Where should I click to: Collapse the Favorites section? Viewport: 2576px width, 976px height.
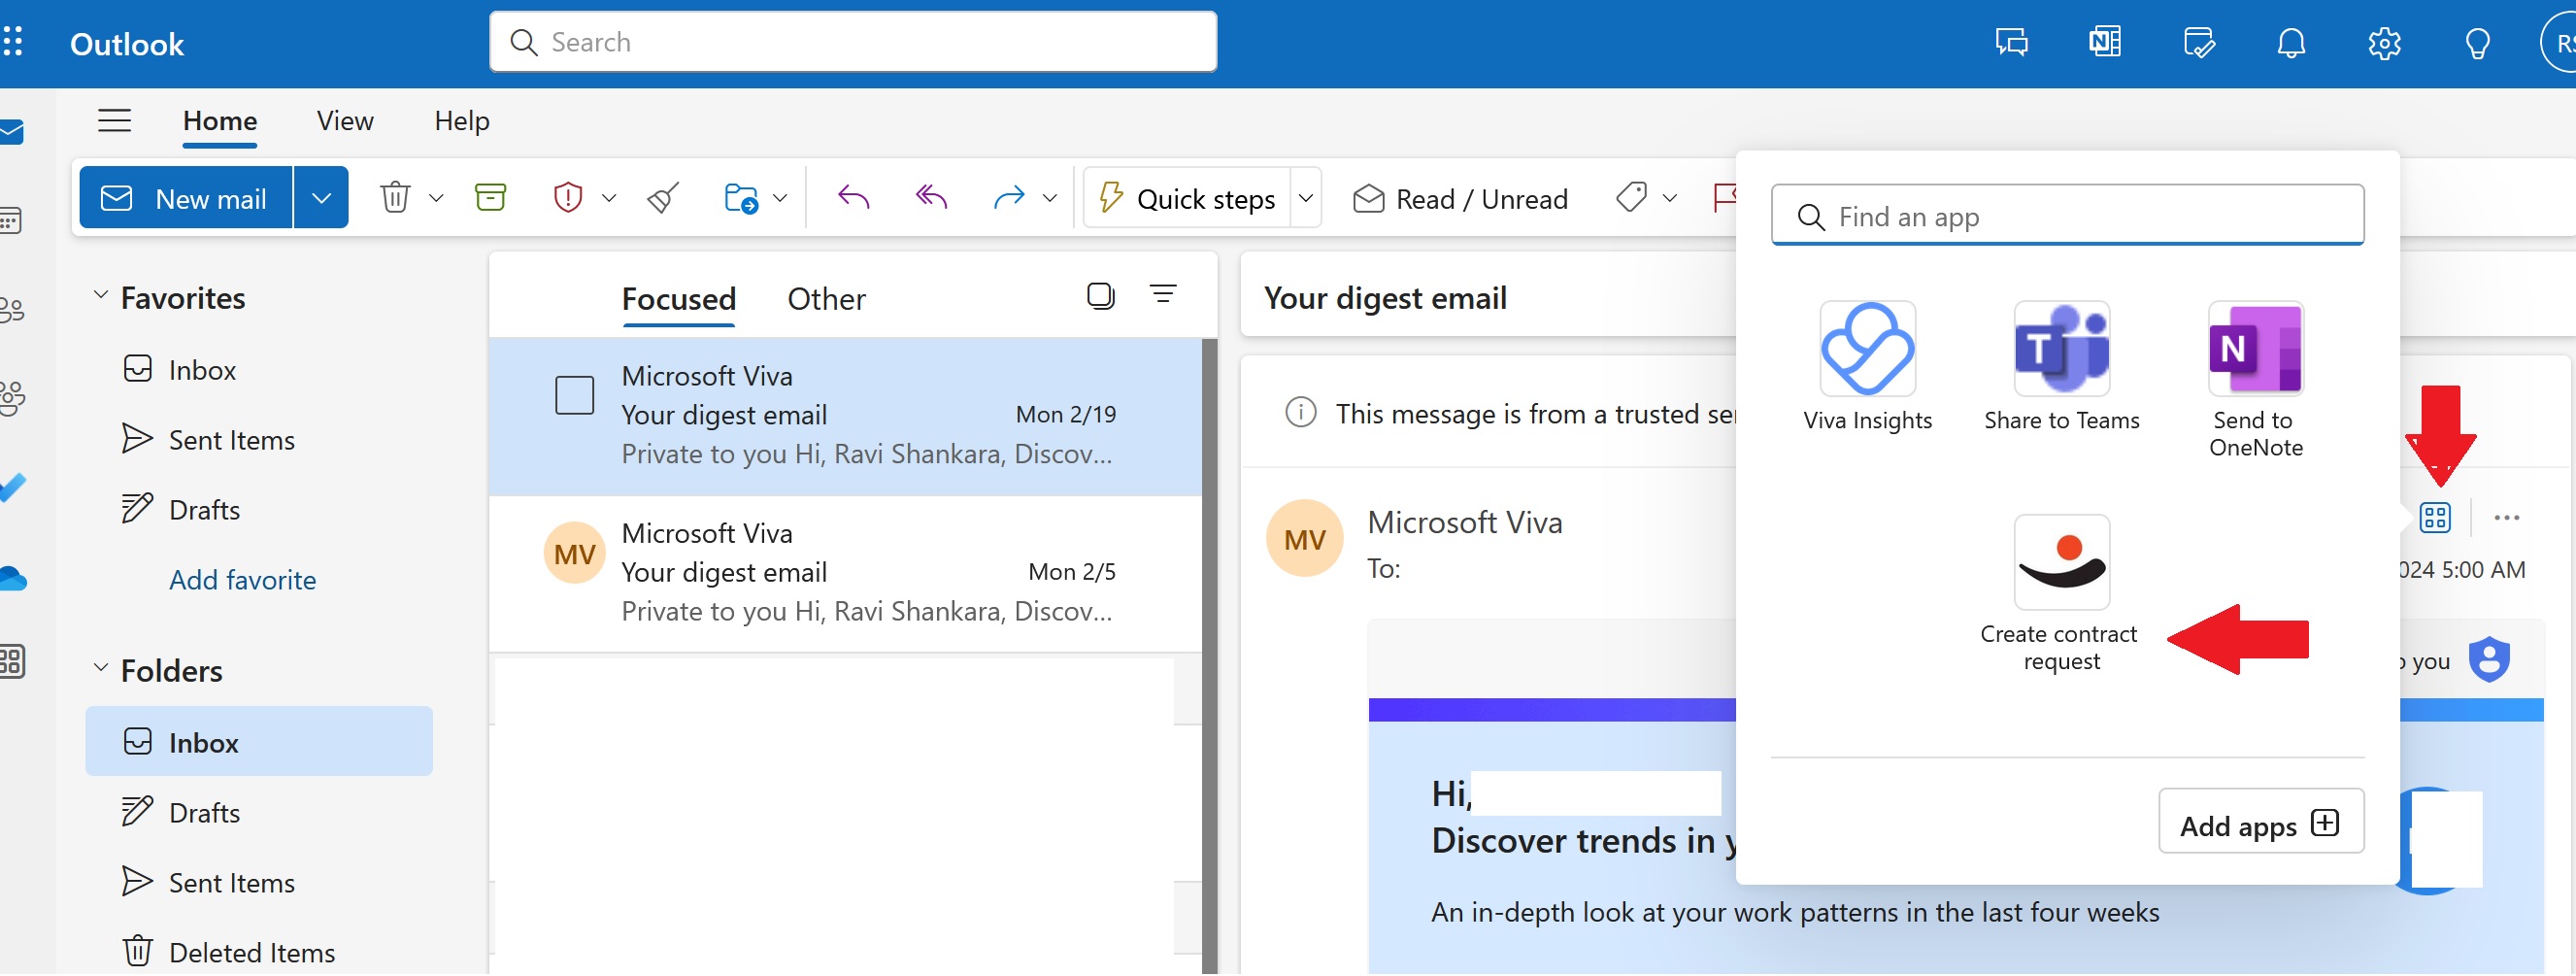100,296
